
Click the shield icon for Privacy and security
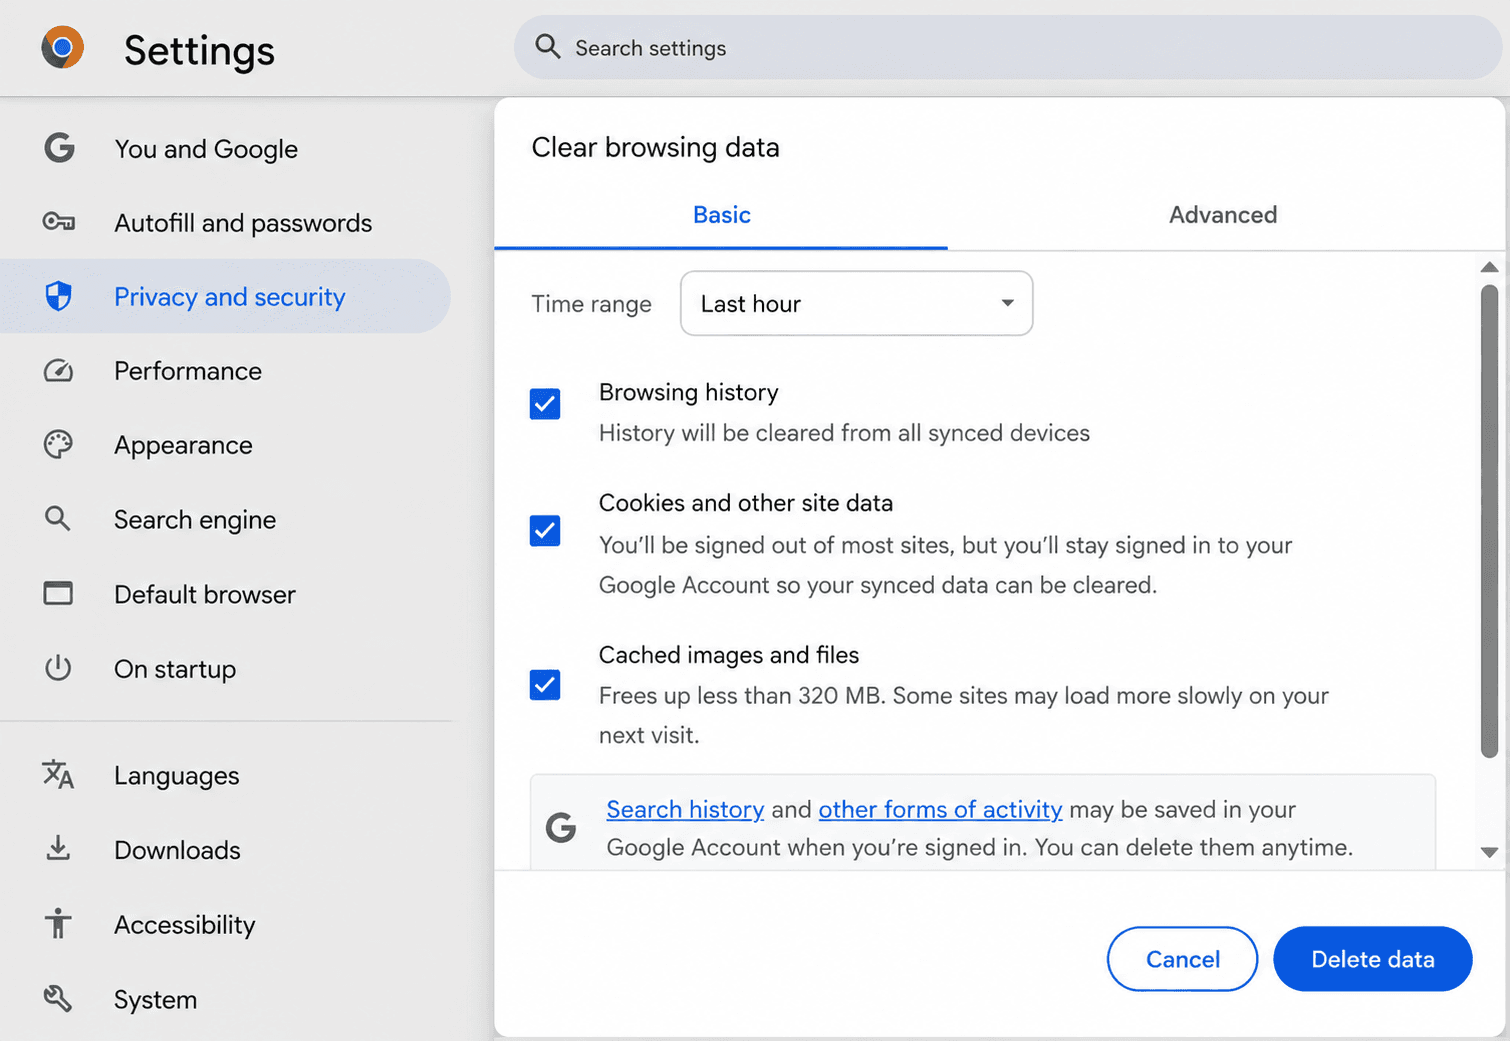pyautogui.click(x=59, y=296)
